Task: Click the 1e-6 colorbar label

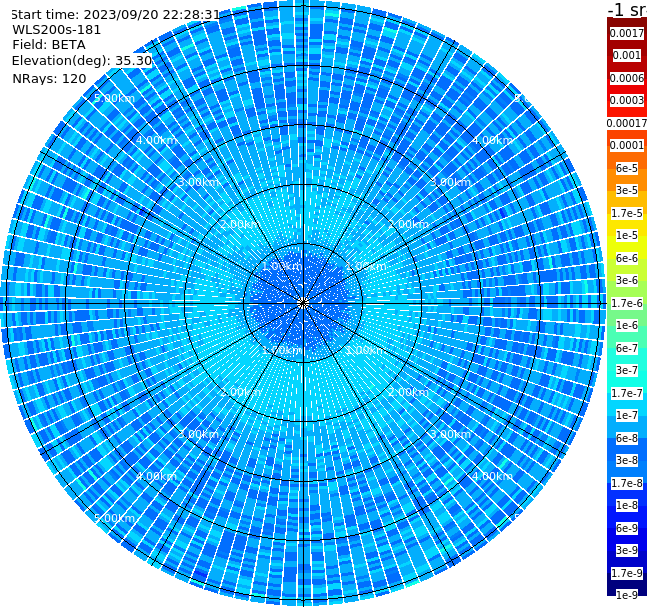Action: click(x=627, y=325)
